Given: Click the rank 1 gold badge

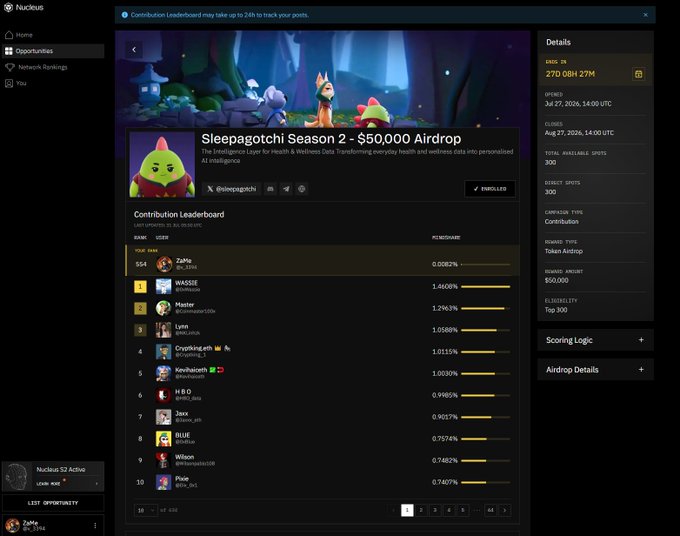Looking at the screenshot, I should pos(140,286).
